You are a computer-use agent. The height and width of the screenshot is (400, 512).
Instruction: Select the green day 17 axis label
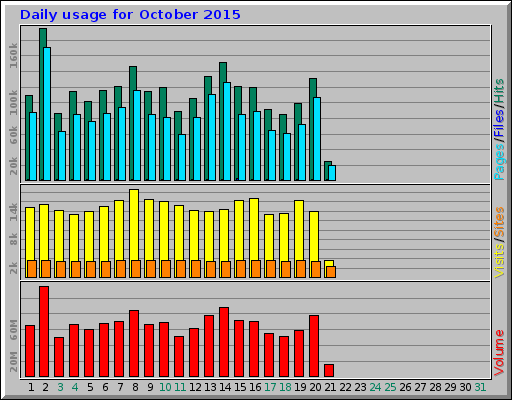pyautogui.click(x=270, y=387)
